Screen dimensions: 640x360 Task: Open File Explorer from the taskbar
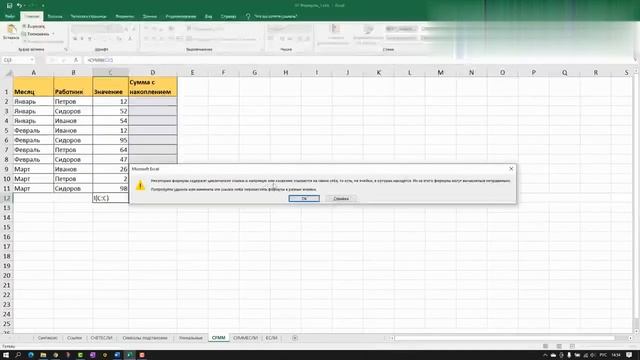tap(43, 355)
